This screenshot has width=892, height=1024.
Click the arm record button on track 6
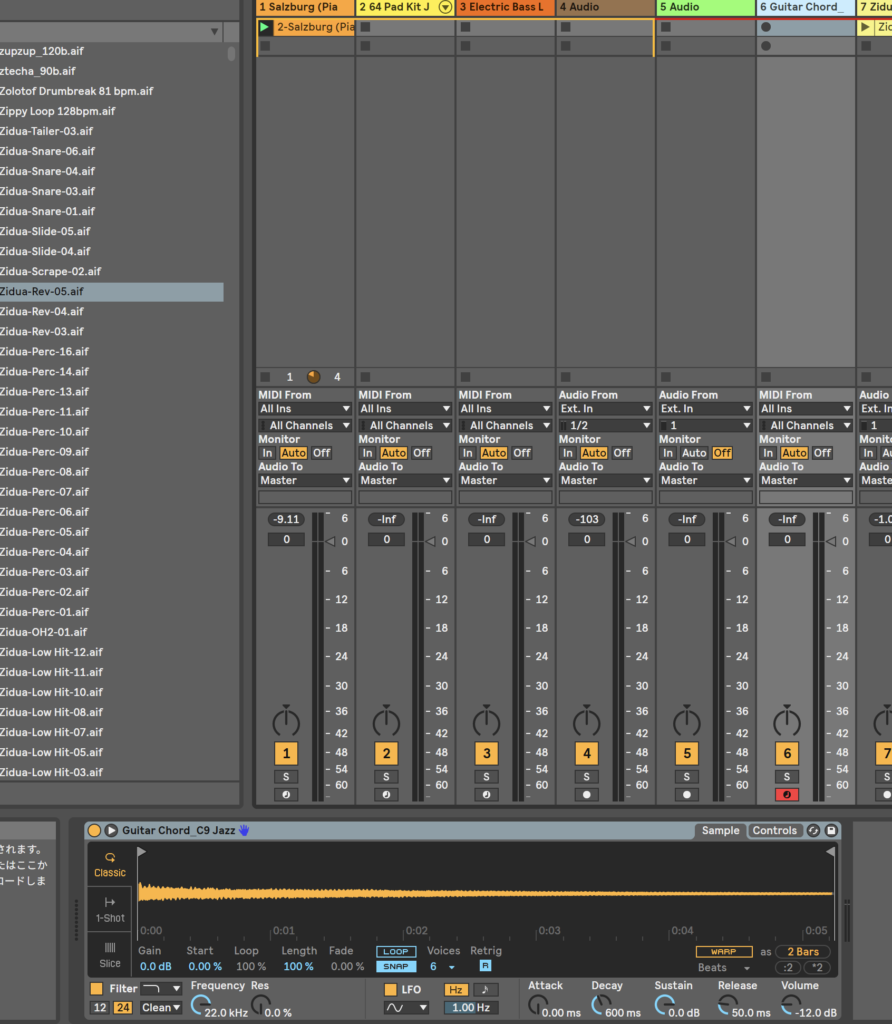[786, 795]
